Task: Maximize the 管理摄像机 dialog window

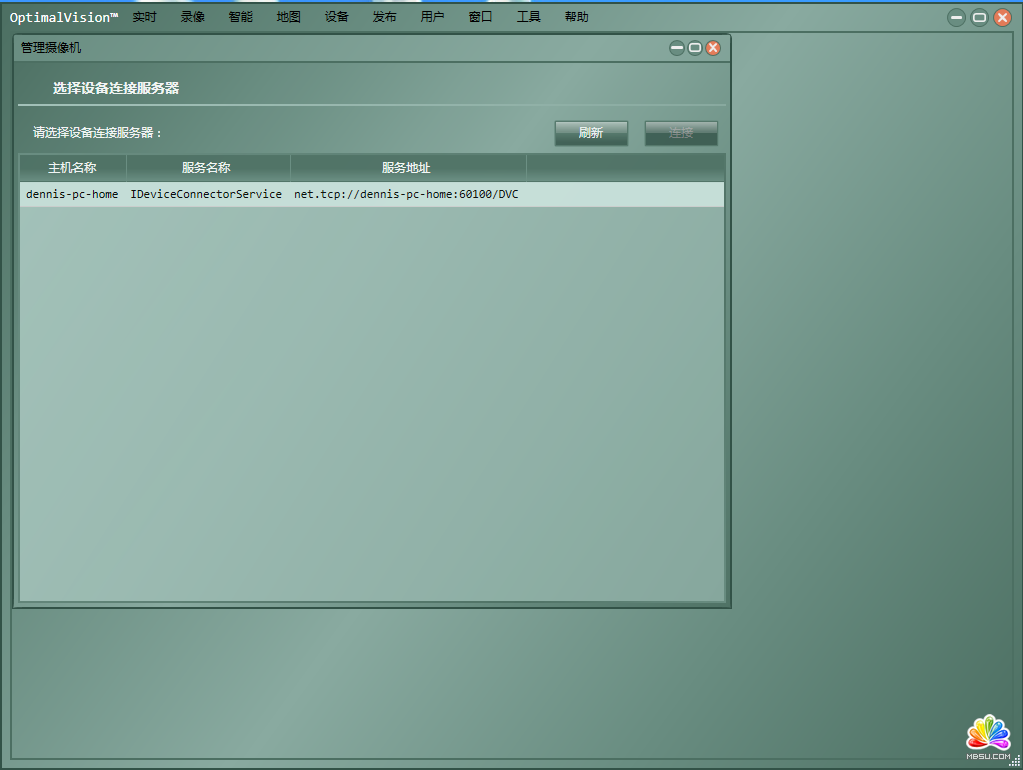Action: tap(695, 48)
